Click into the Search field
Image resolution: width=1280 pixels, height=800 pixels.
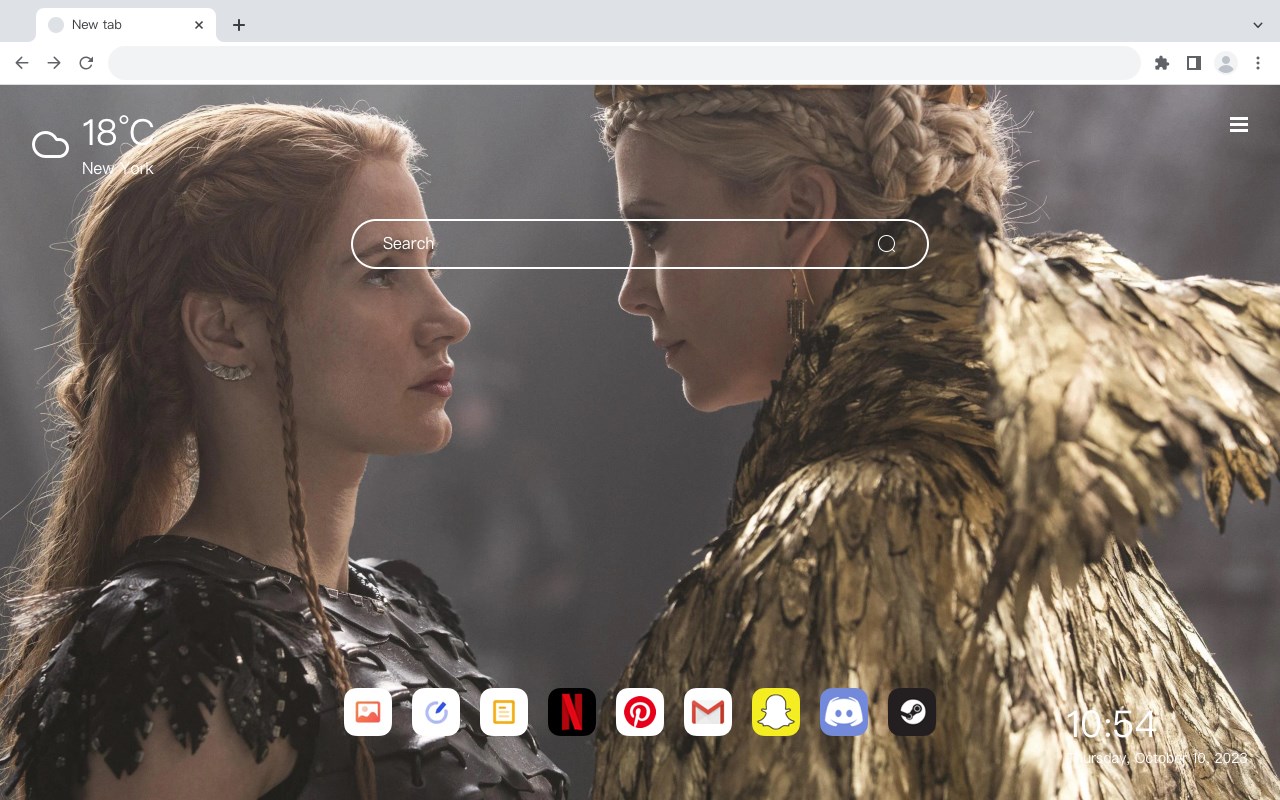coord(640,244)
